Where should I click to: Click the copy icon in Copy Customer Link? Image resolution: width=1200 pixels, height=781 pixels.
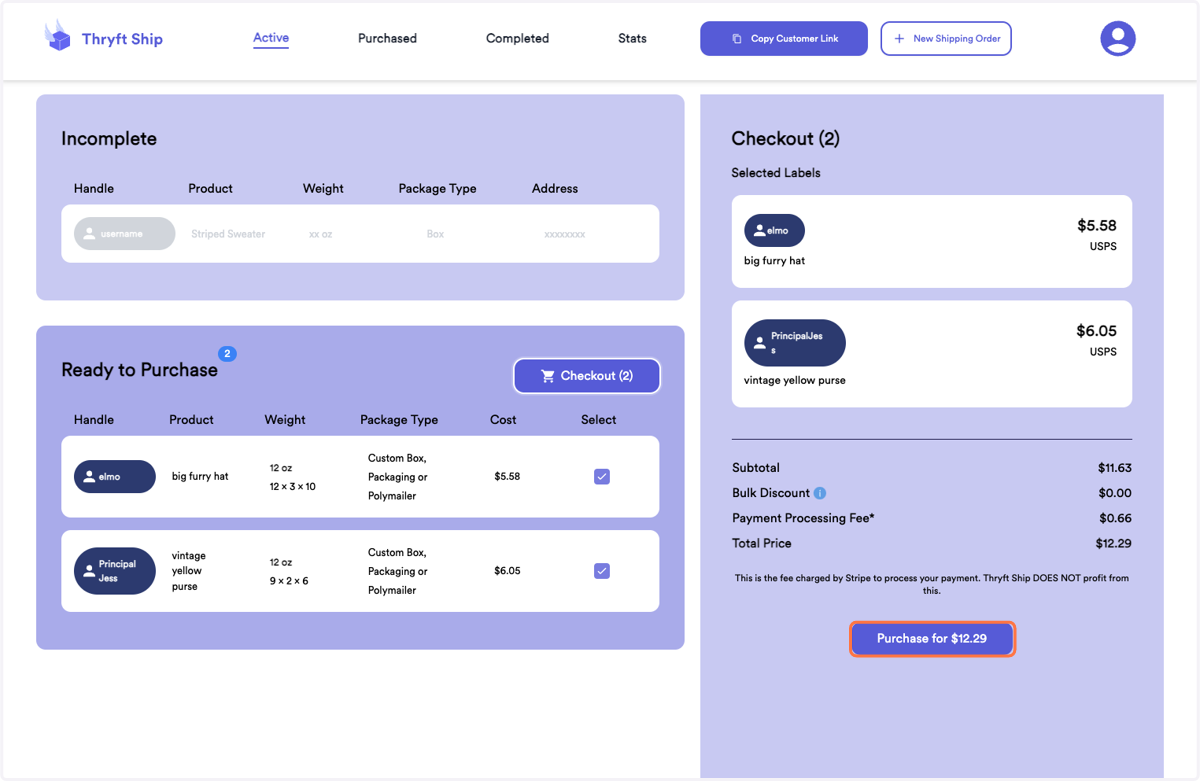[x=737, y=39]
